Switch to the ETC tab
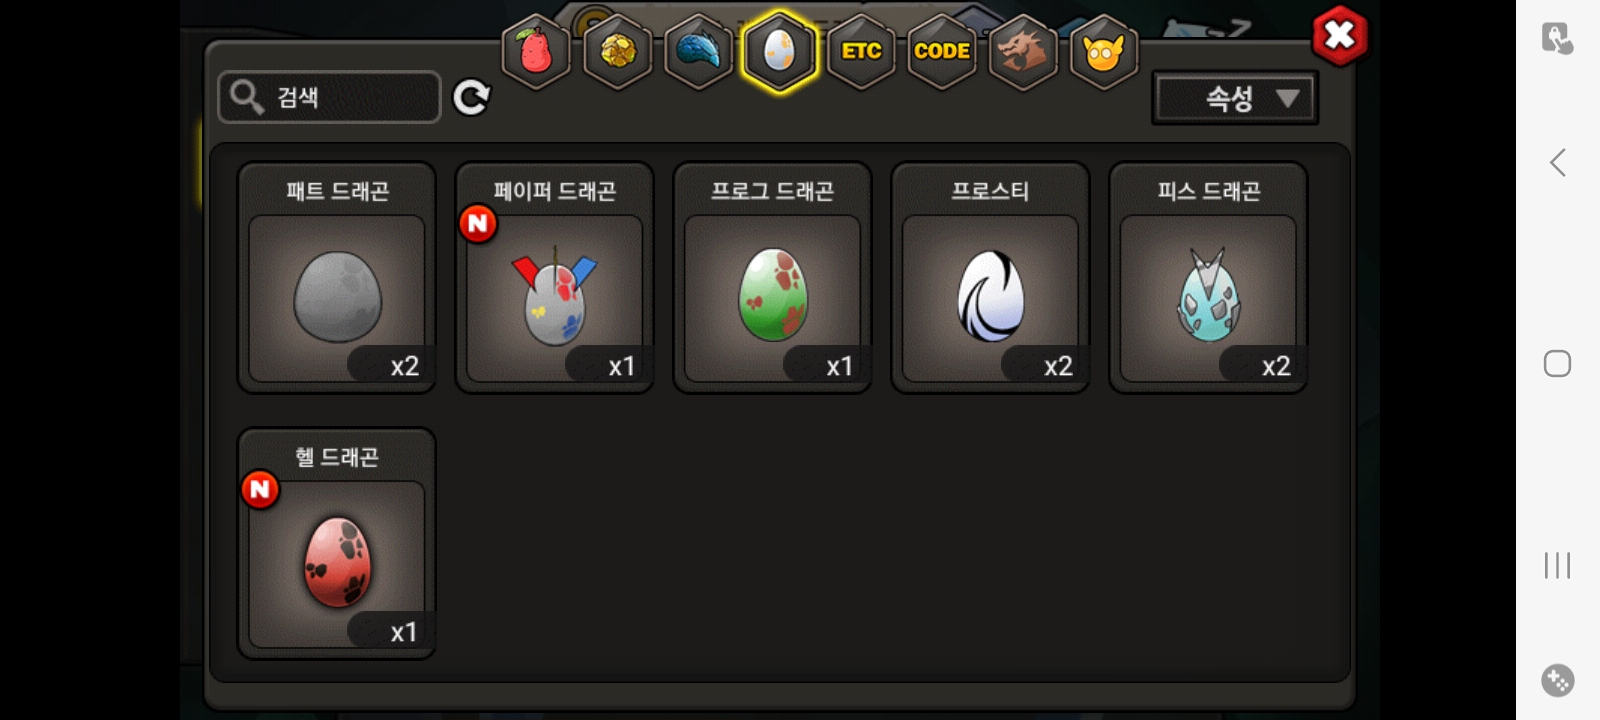The image size is (1600, 720). click(861, 51)
